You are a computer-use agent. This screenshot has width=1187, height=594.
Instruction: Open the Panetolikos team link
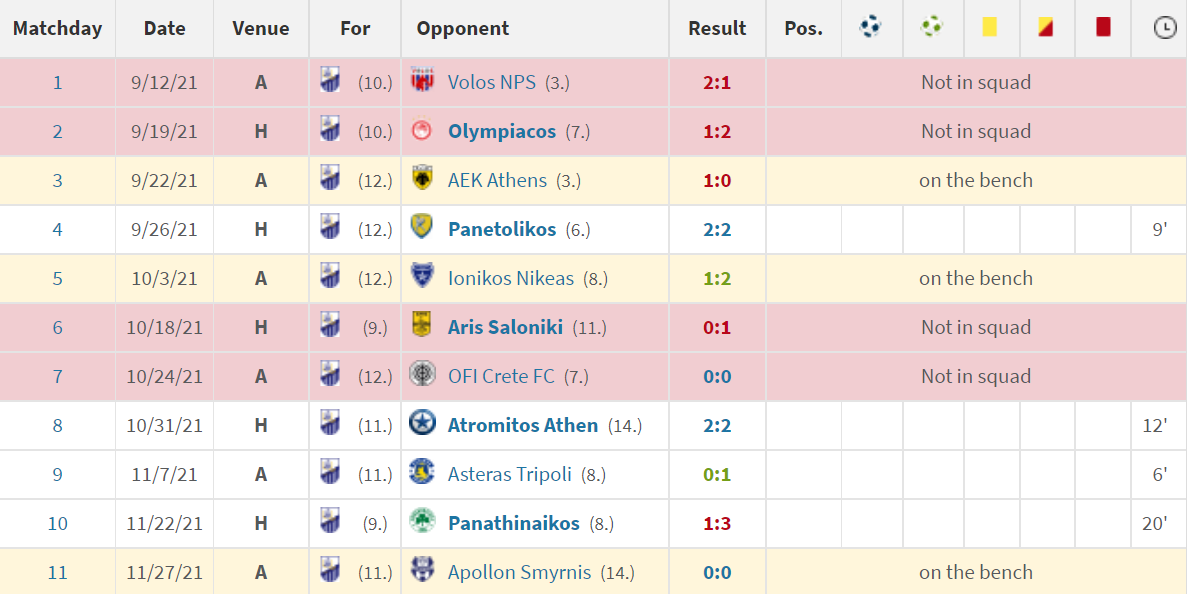(502, 229)
